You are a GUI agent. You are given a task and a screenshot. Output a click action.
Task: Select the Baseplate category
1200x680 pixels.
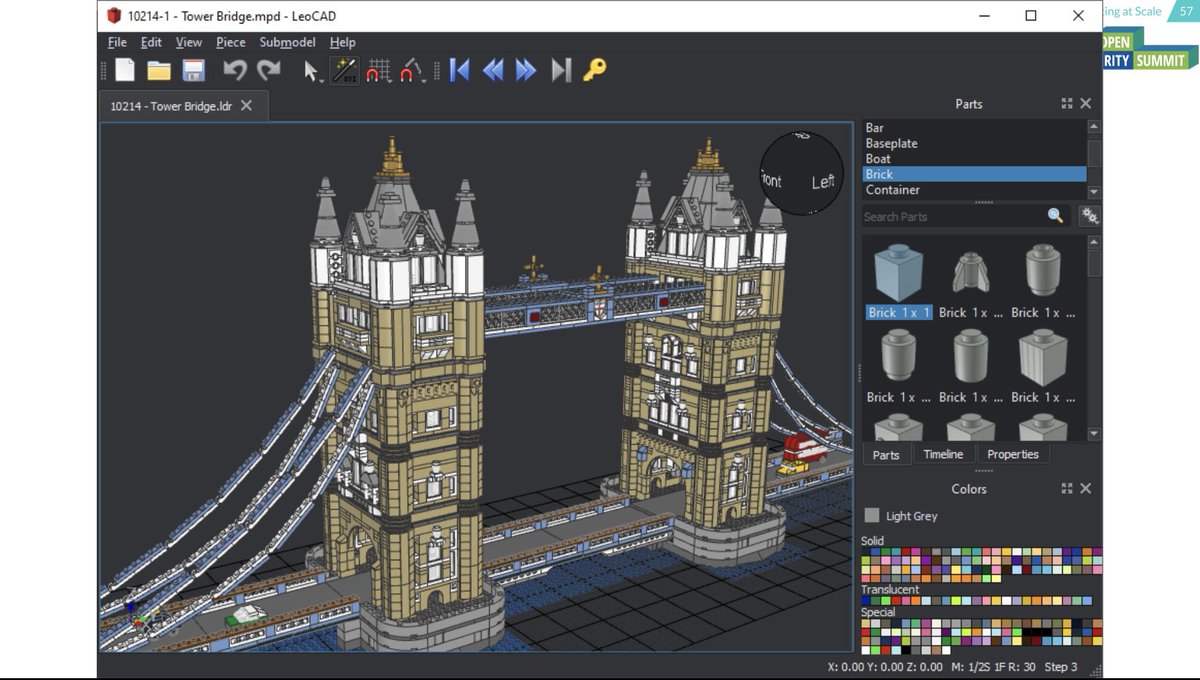974,143
